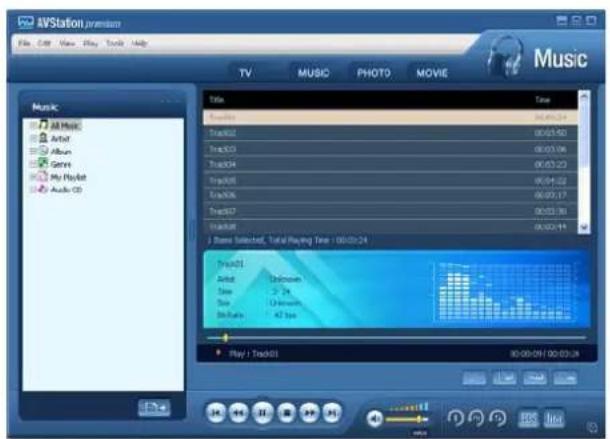Stop the music playback
Viewport: 610px width, 439px height.
click(x=287, y=412)
